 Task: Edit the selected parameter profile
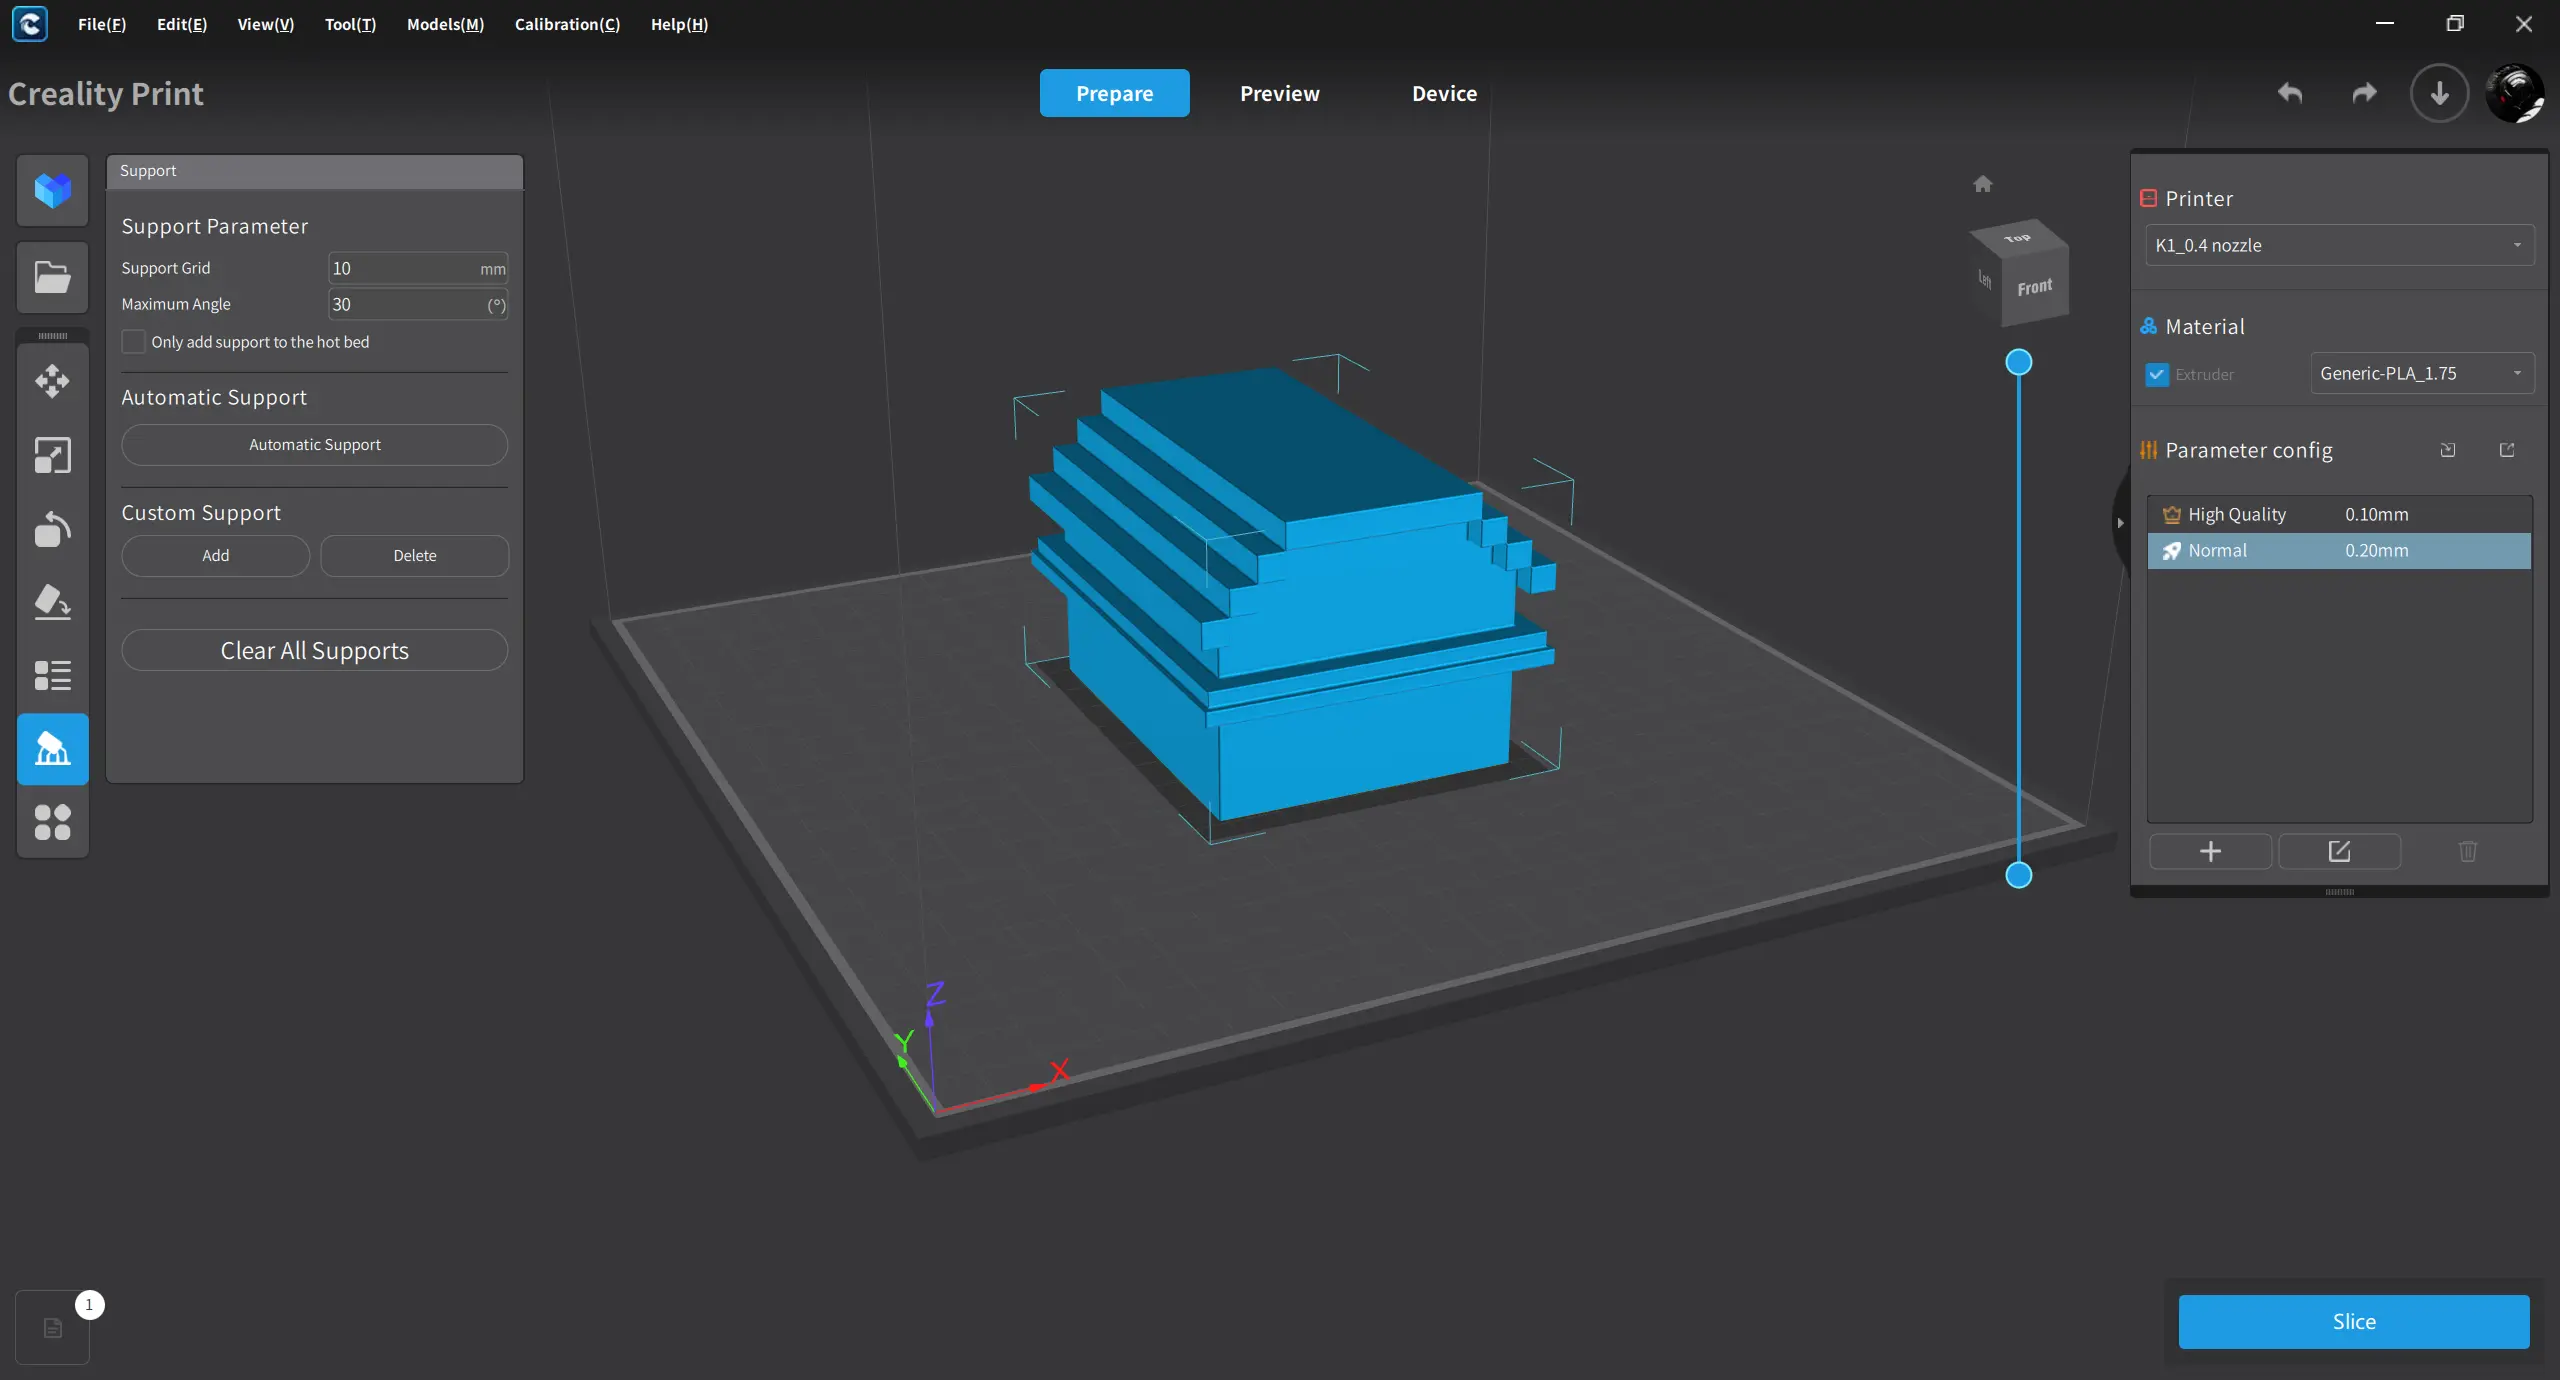[x=2339, y=851]
